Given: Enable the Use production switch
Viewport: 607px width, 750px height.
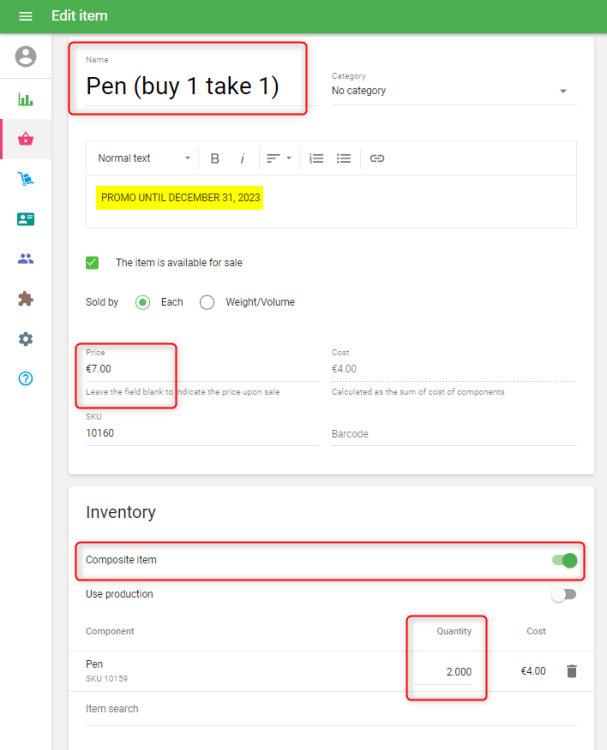Looking at the screenshot, I should [565, 594].
